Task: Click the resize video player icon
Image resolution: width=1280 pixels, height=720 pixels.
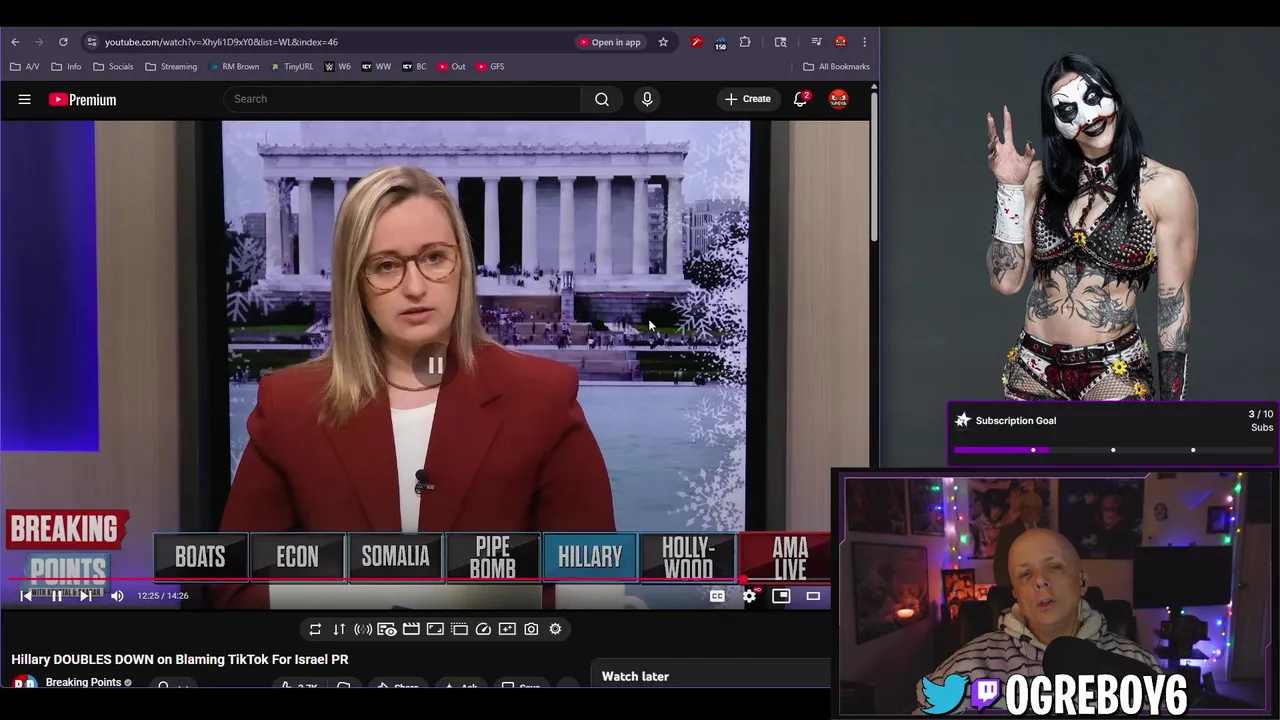Action: click(435, 629)
